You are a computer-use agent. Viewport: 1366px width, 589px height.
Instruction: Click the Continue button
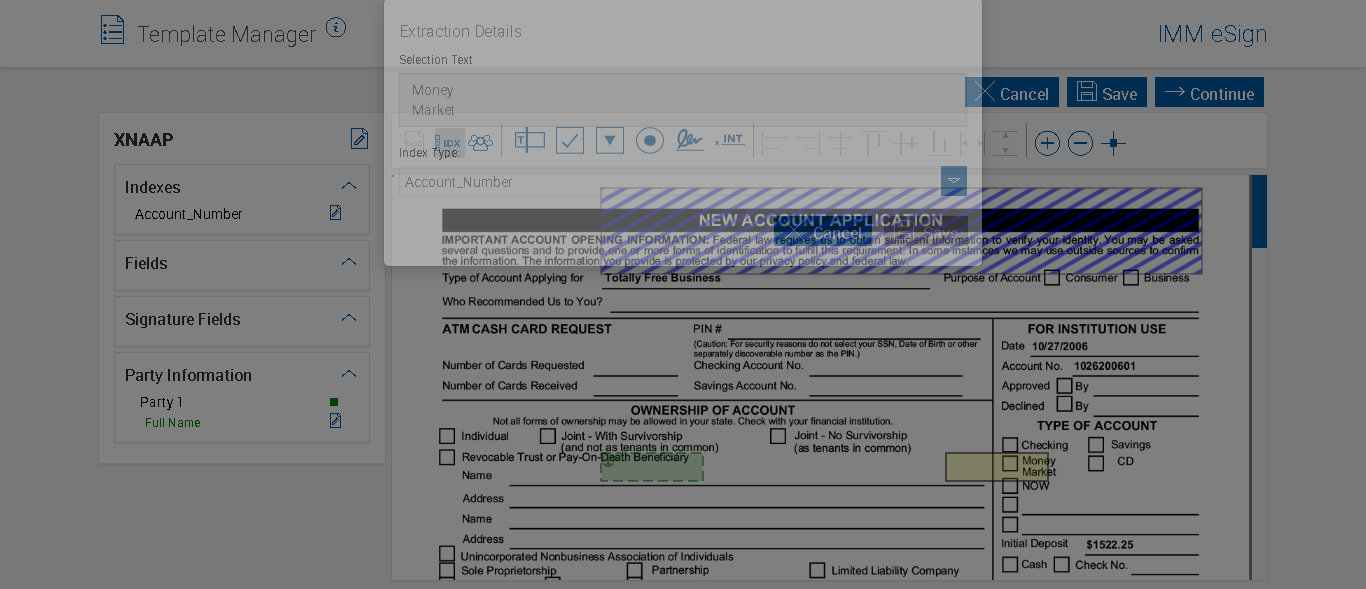click(1209, 93)
